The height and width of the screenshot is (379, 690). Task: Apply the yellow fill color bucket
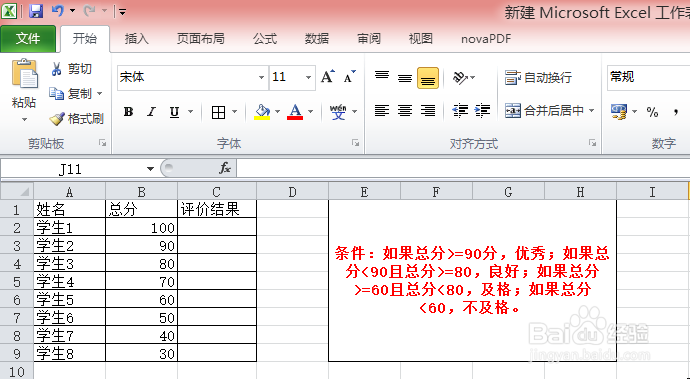click(262, 112)
